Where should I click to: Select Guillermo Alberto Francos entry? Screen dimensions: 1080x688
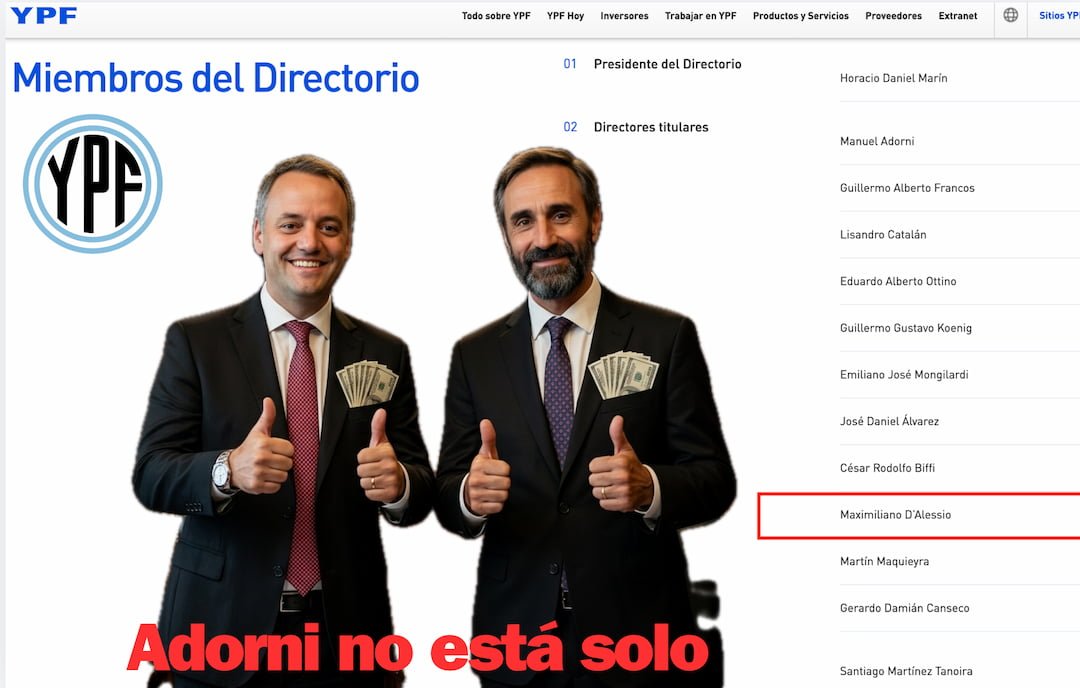pyautogui.click(x=907, y=188)
